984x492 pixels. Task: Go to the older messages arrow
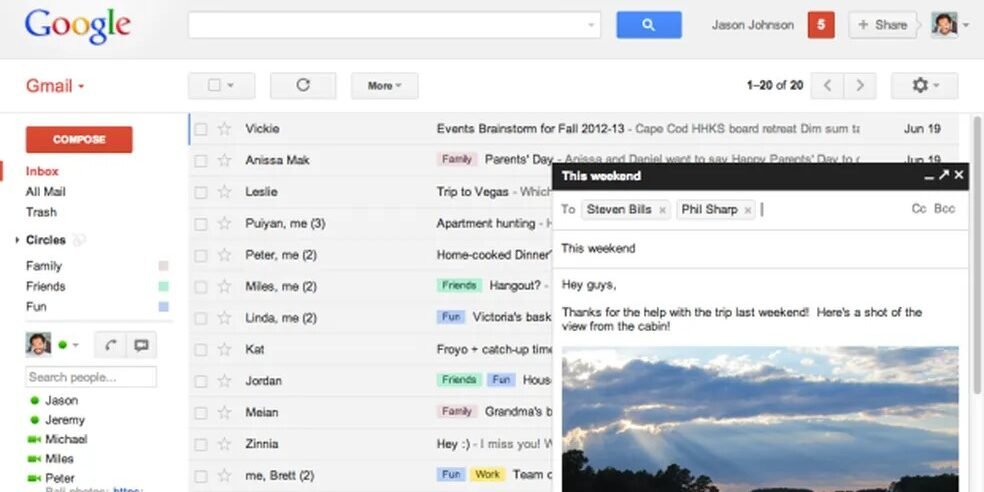pyautogui.click(x=860, y=86)
